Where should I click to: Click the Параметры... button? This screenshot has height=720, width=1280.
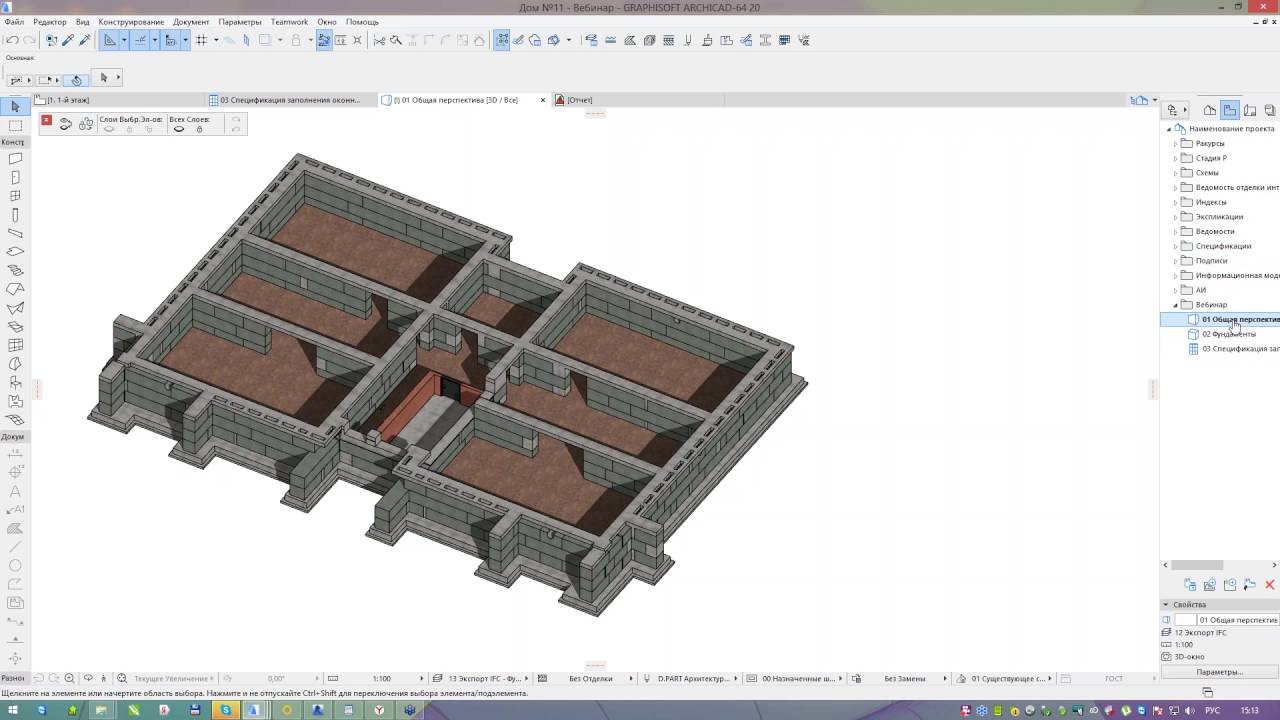pos(1219,672)
